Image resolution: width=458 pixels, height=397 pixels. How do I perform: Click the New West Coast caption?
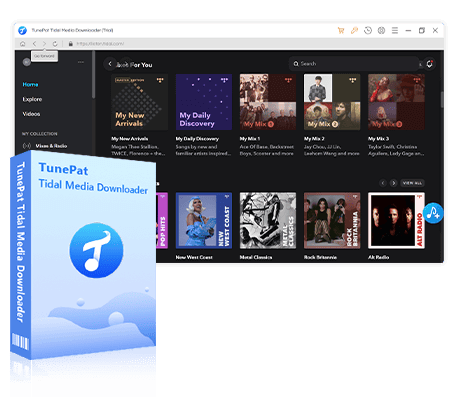point(194,257)
